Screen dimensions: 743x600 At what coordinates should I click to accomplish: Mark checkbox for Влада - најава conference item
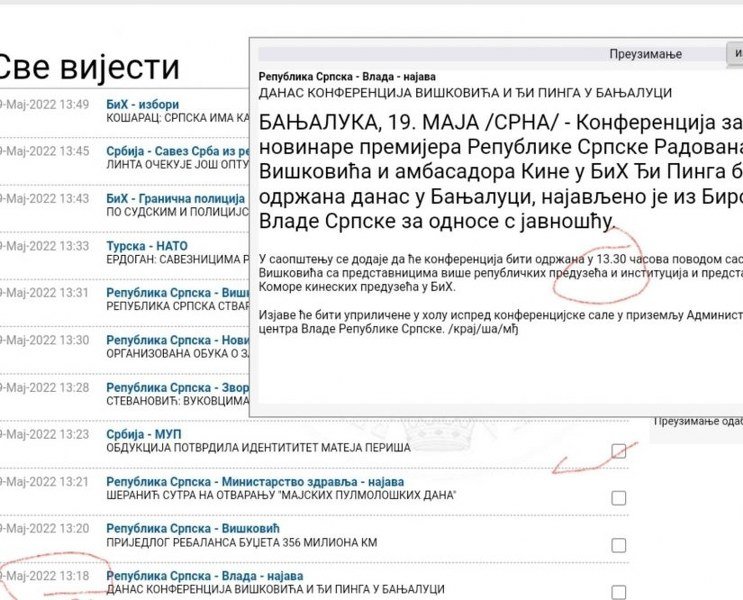(x=619, y=591)
